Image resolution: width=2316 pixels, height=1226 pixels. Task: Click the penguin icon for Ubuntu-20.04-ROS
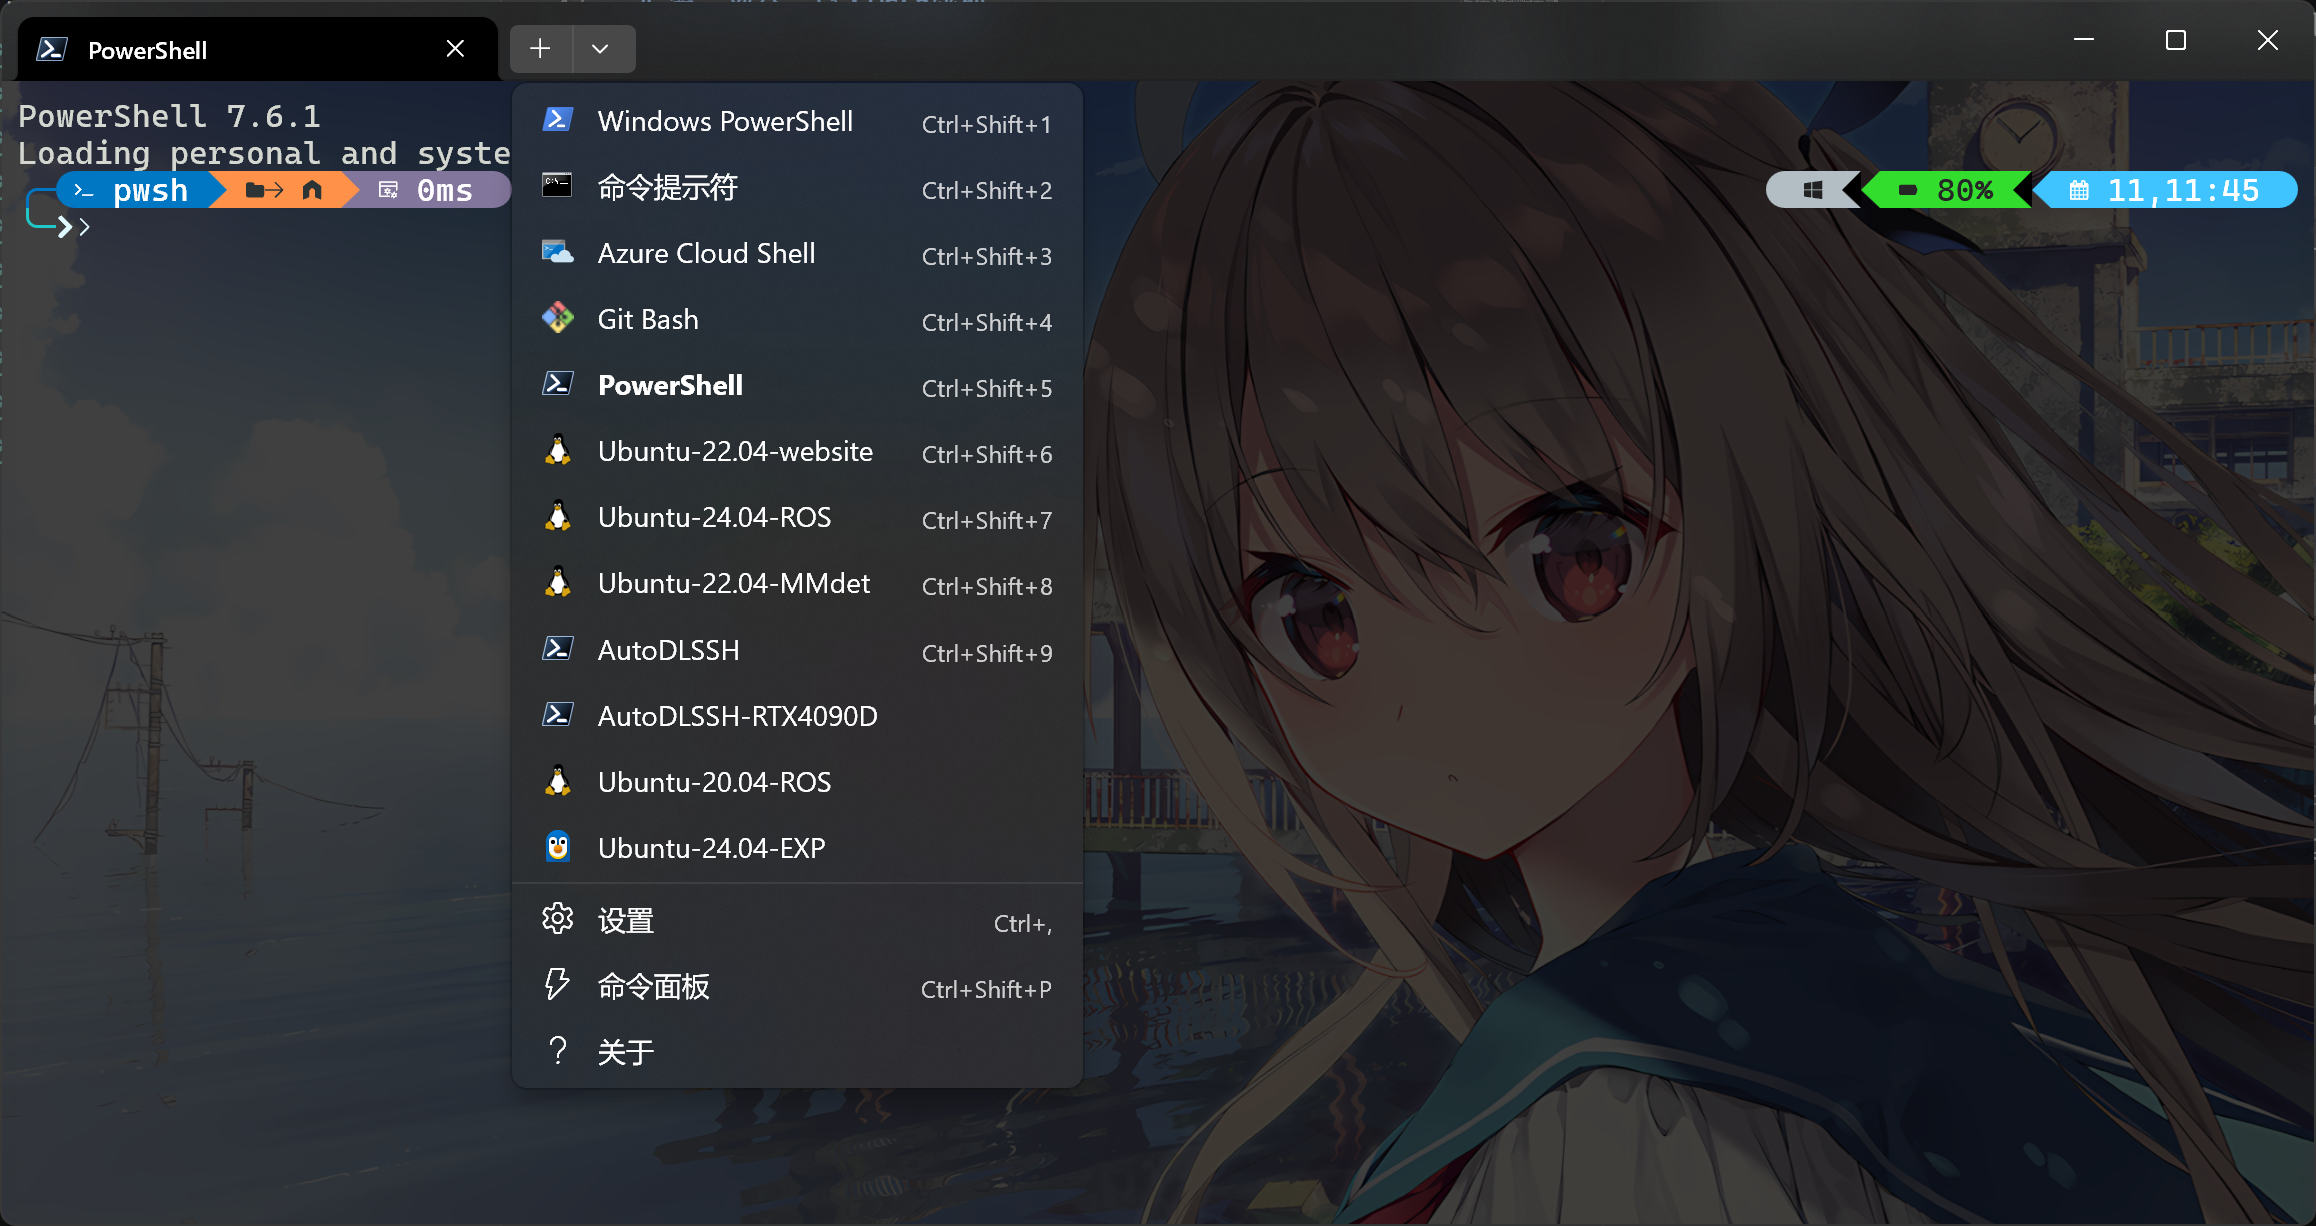[558, 781]
